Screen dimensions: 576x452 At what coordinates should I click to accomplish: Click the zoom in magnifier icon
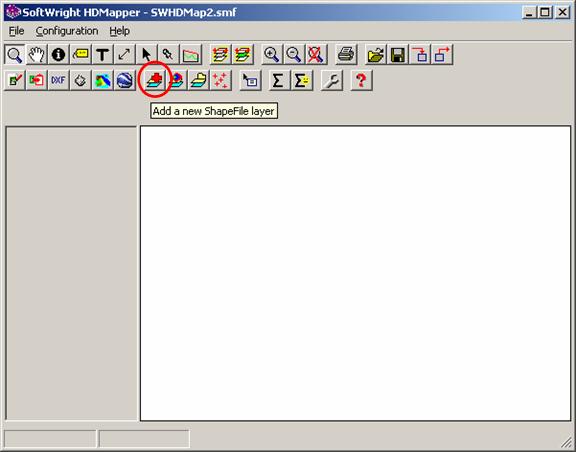click(x=272, y=55)
